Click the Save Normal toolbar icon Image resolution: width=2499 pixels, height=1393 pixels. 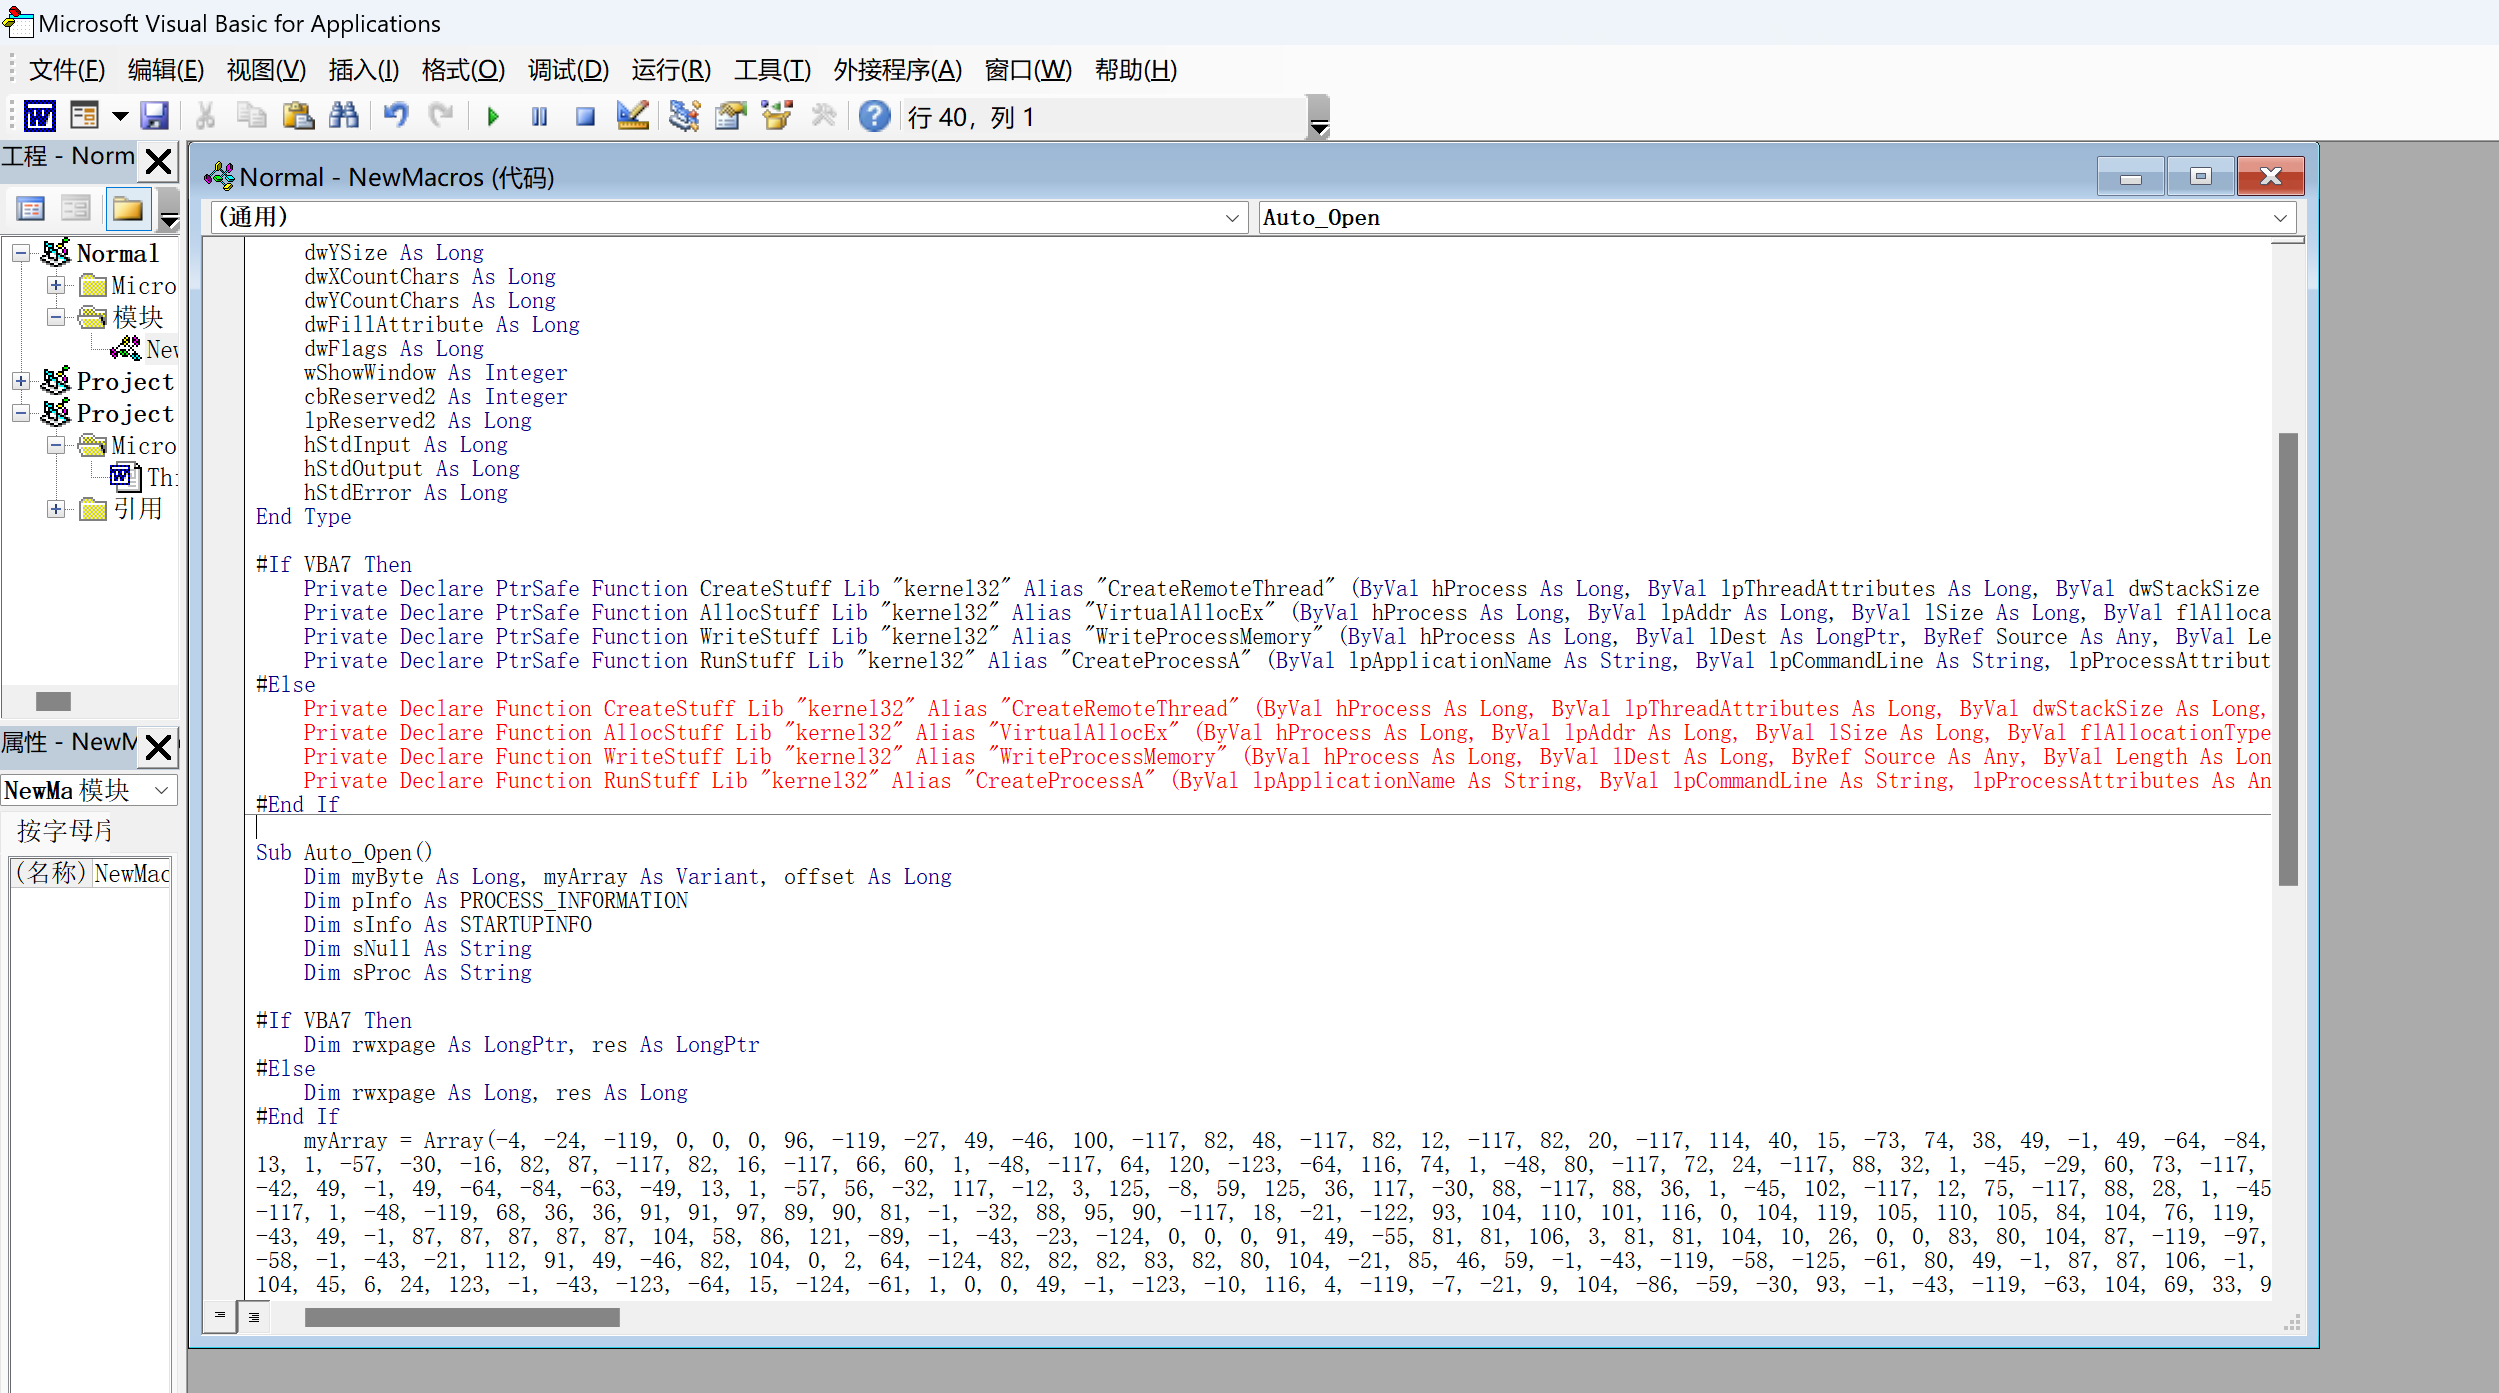(154, 116)
